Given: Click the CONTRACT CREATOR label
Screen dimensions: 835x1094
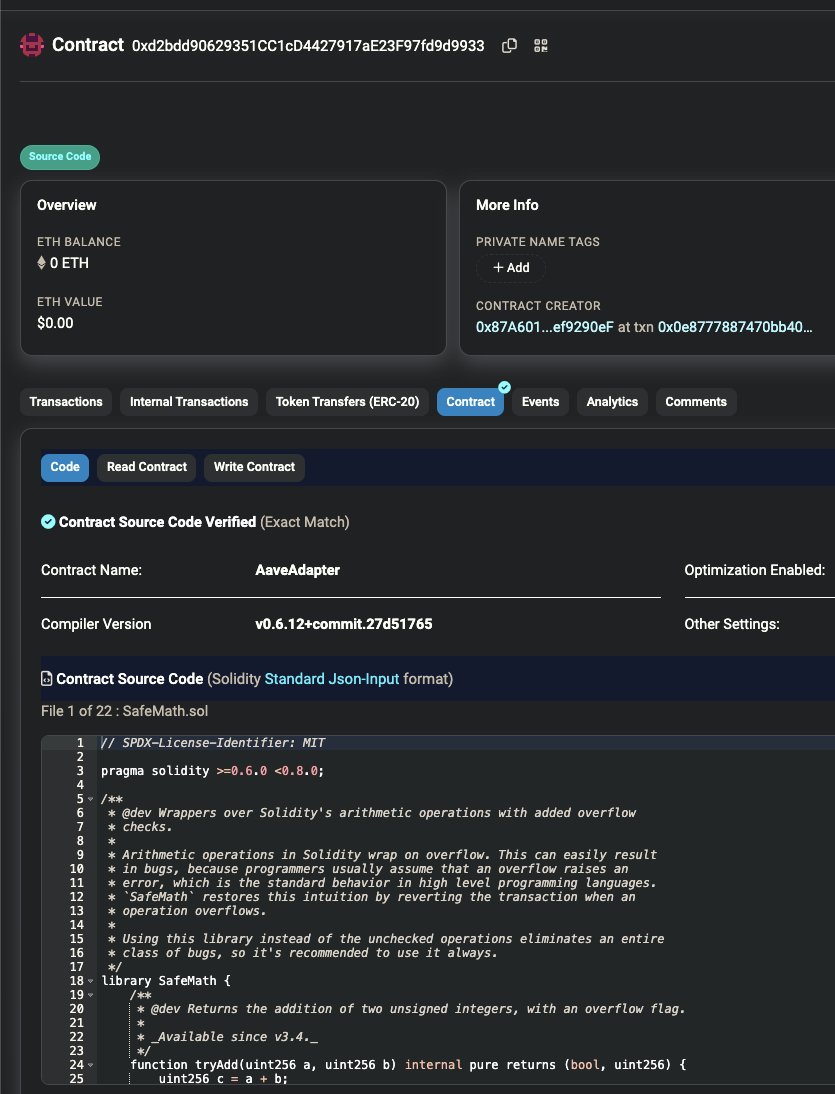Looking at the screenshot, I should [x=538, y=306].
